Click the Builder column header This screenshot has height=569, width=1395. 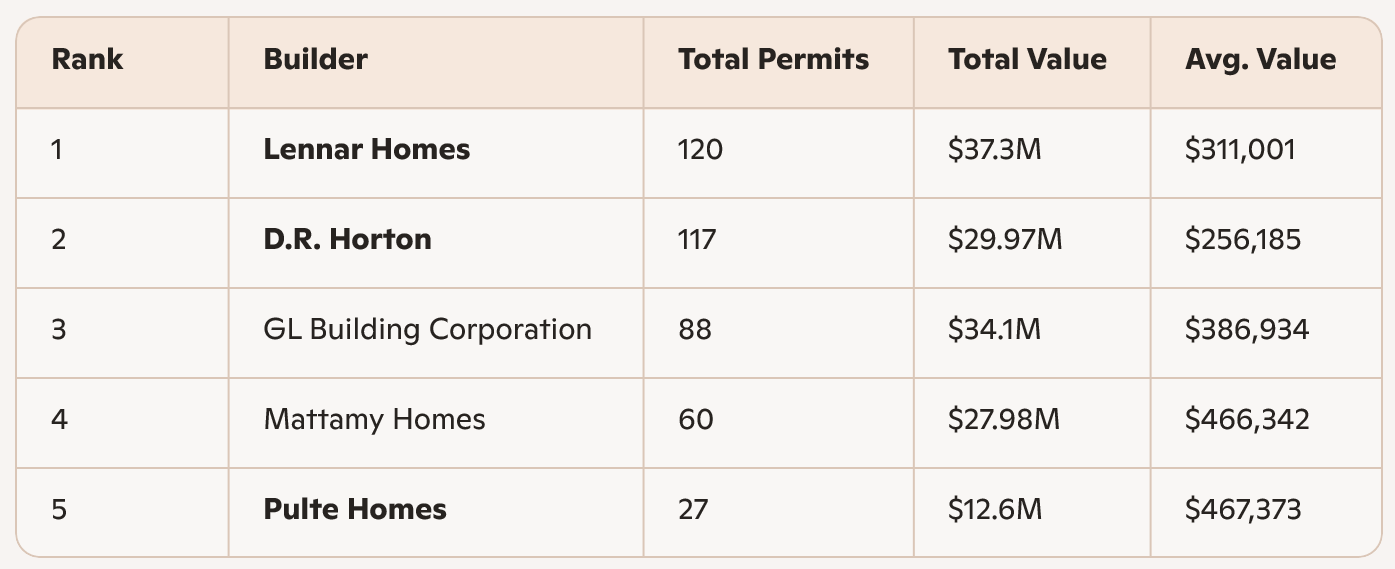tap(315, 60)
